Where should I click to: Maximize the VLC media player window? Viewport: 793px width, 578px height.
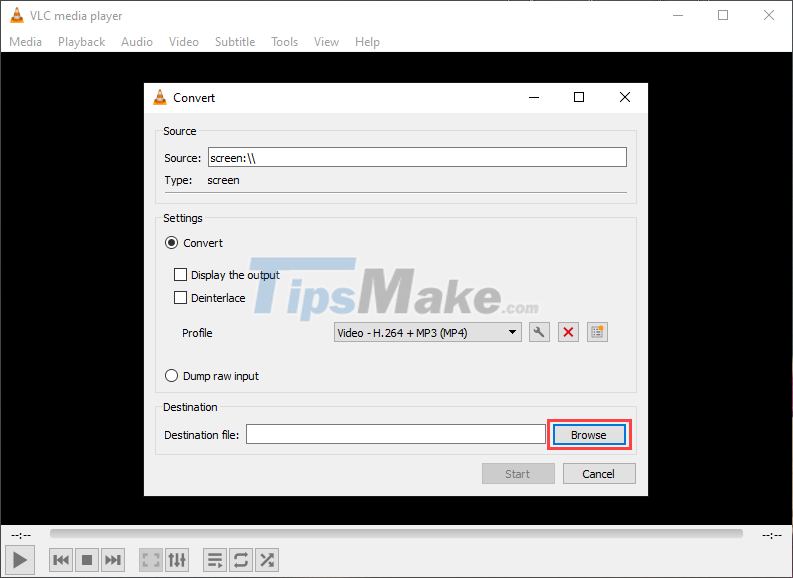click(723, 15)
